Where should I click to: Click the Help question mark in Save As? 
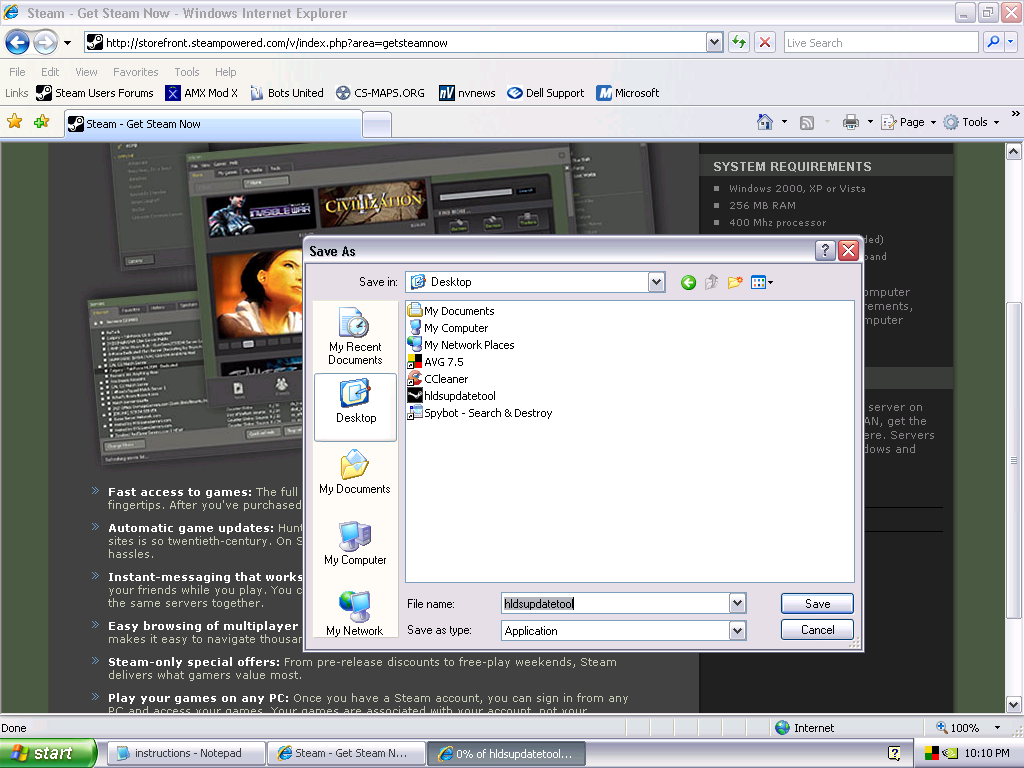click(x=825, y=251)
